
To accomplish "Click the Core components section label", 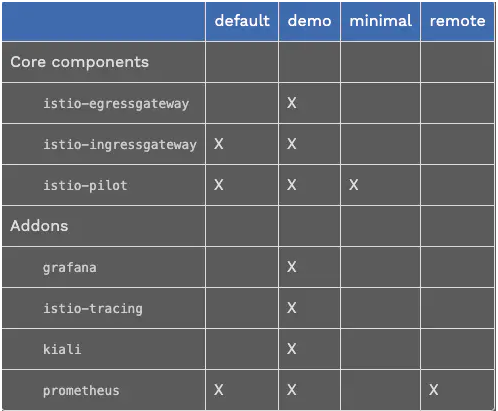I will [x=79, y=62].
